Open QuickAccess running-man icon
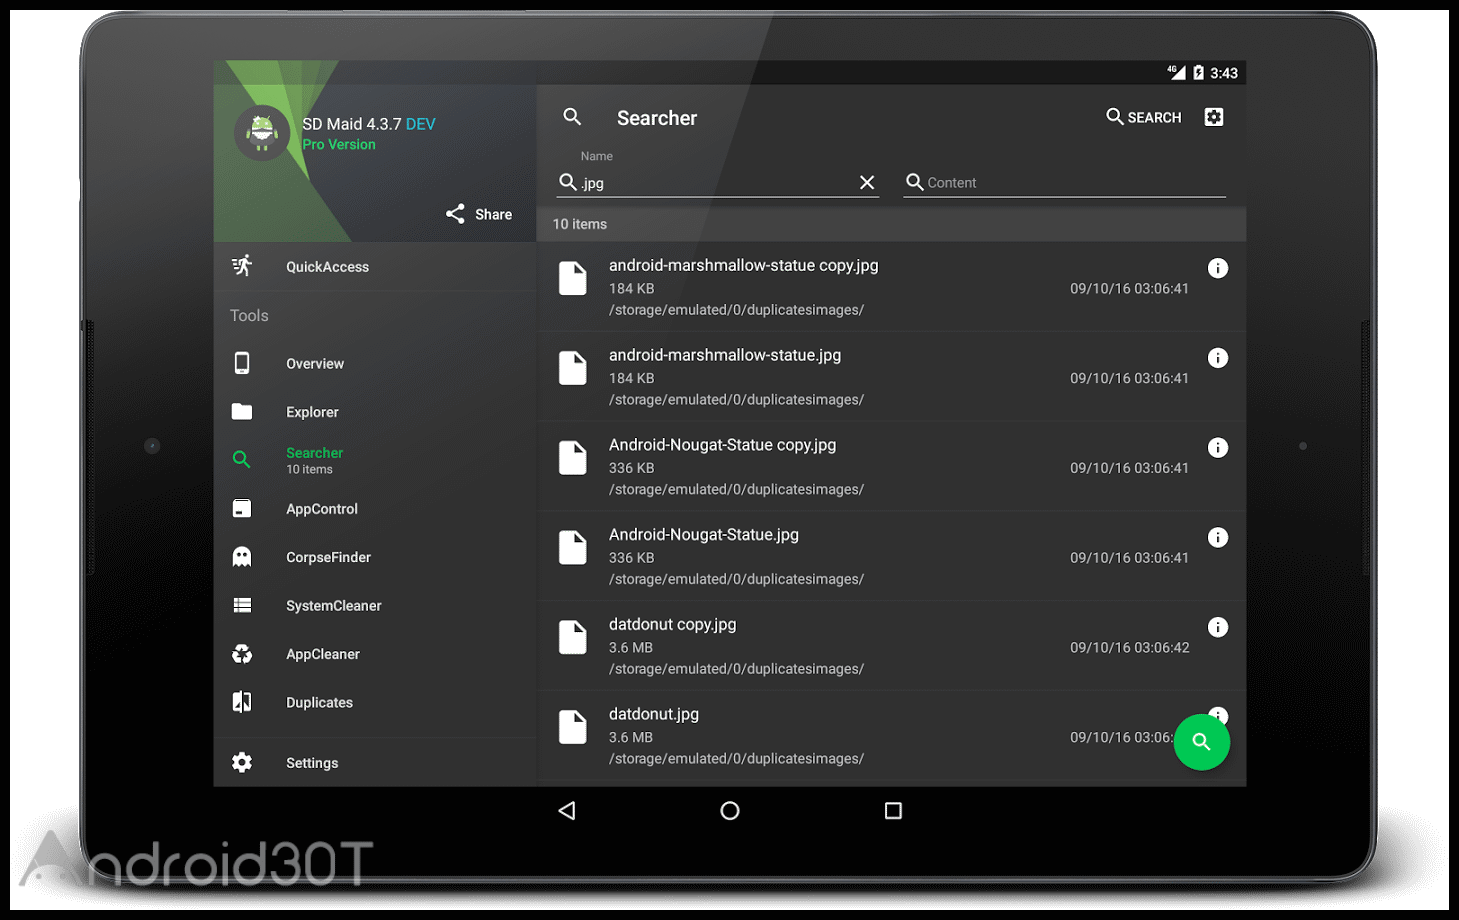The height and width of the screenshot is (920, 1459). pos(242,266)
